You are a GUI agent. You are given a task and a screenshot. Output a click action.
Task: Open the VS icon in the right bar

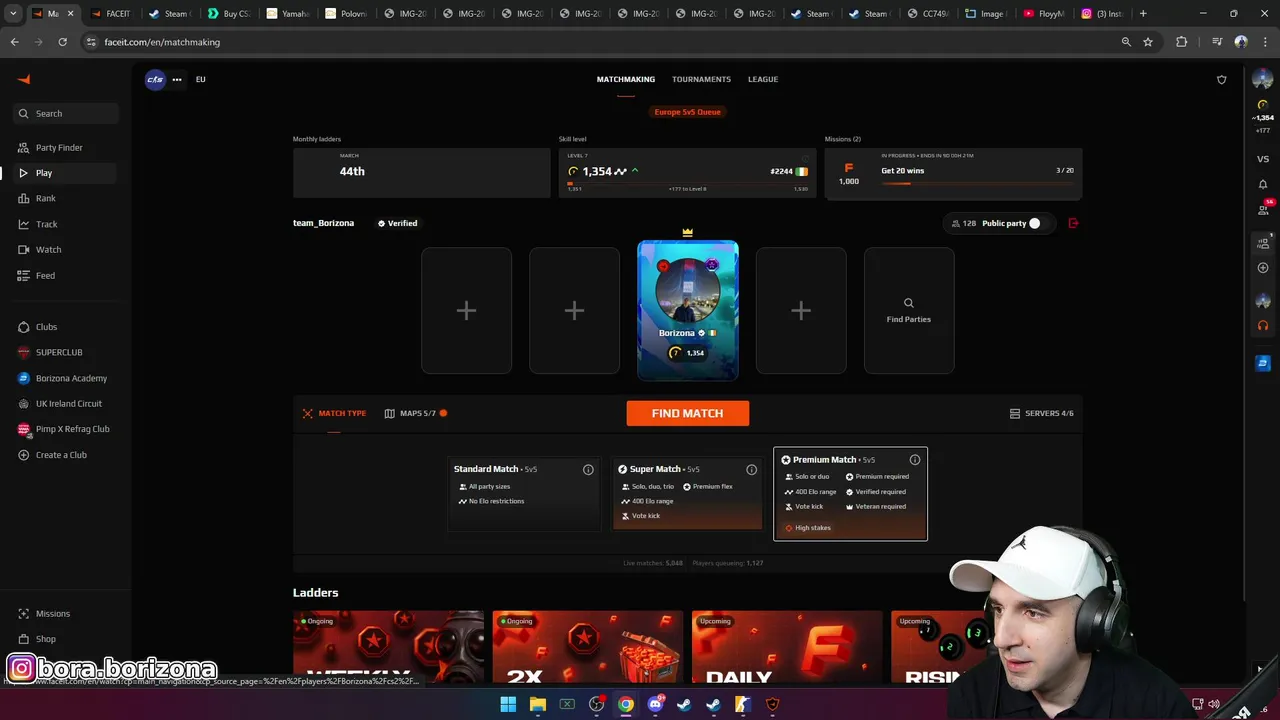pos(1263,159)
